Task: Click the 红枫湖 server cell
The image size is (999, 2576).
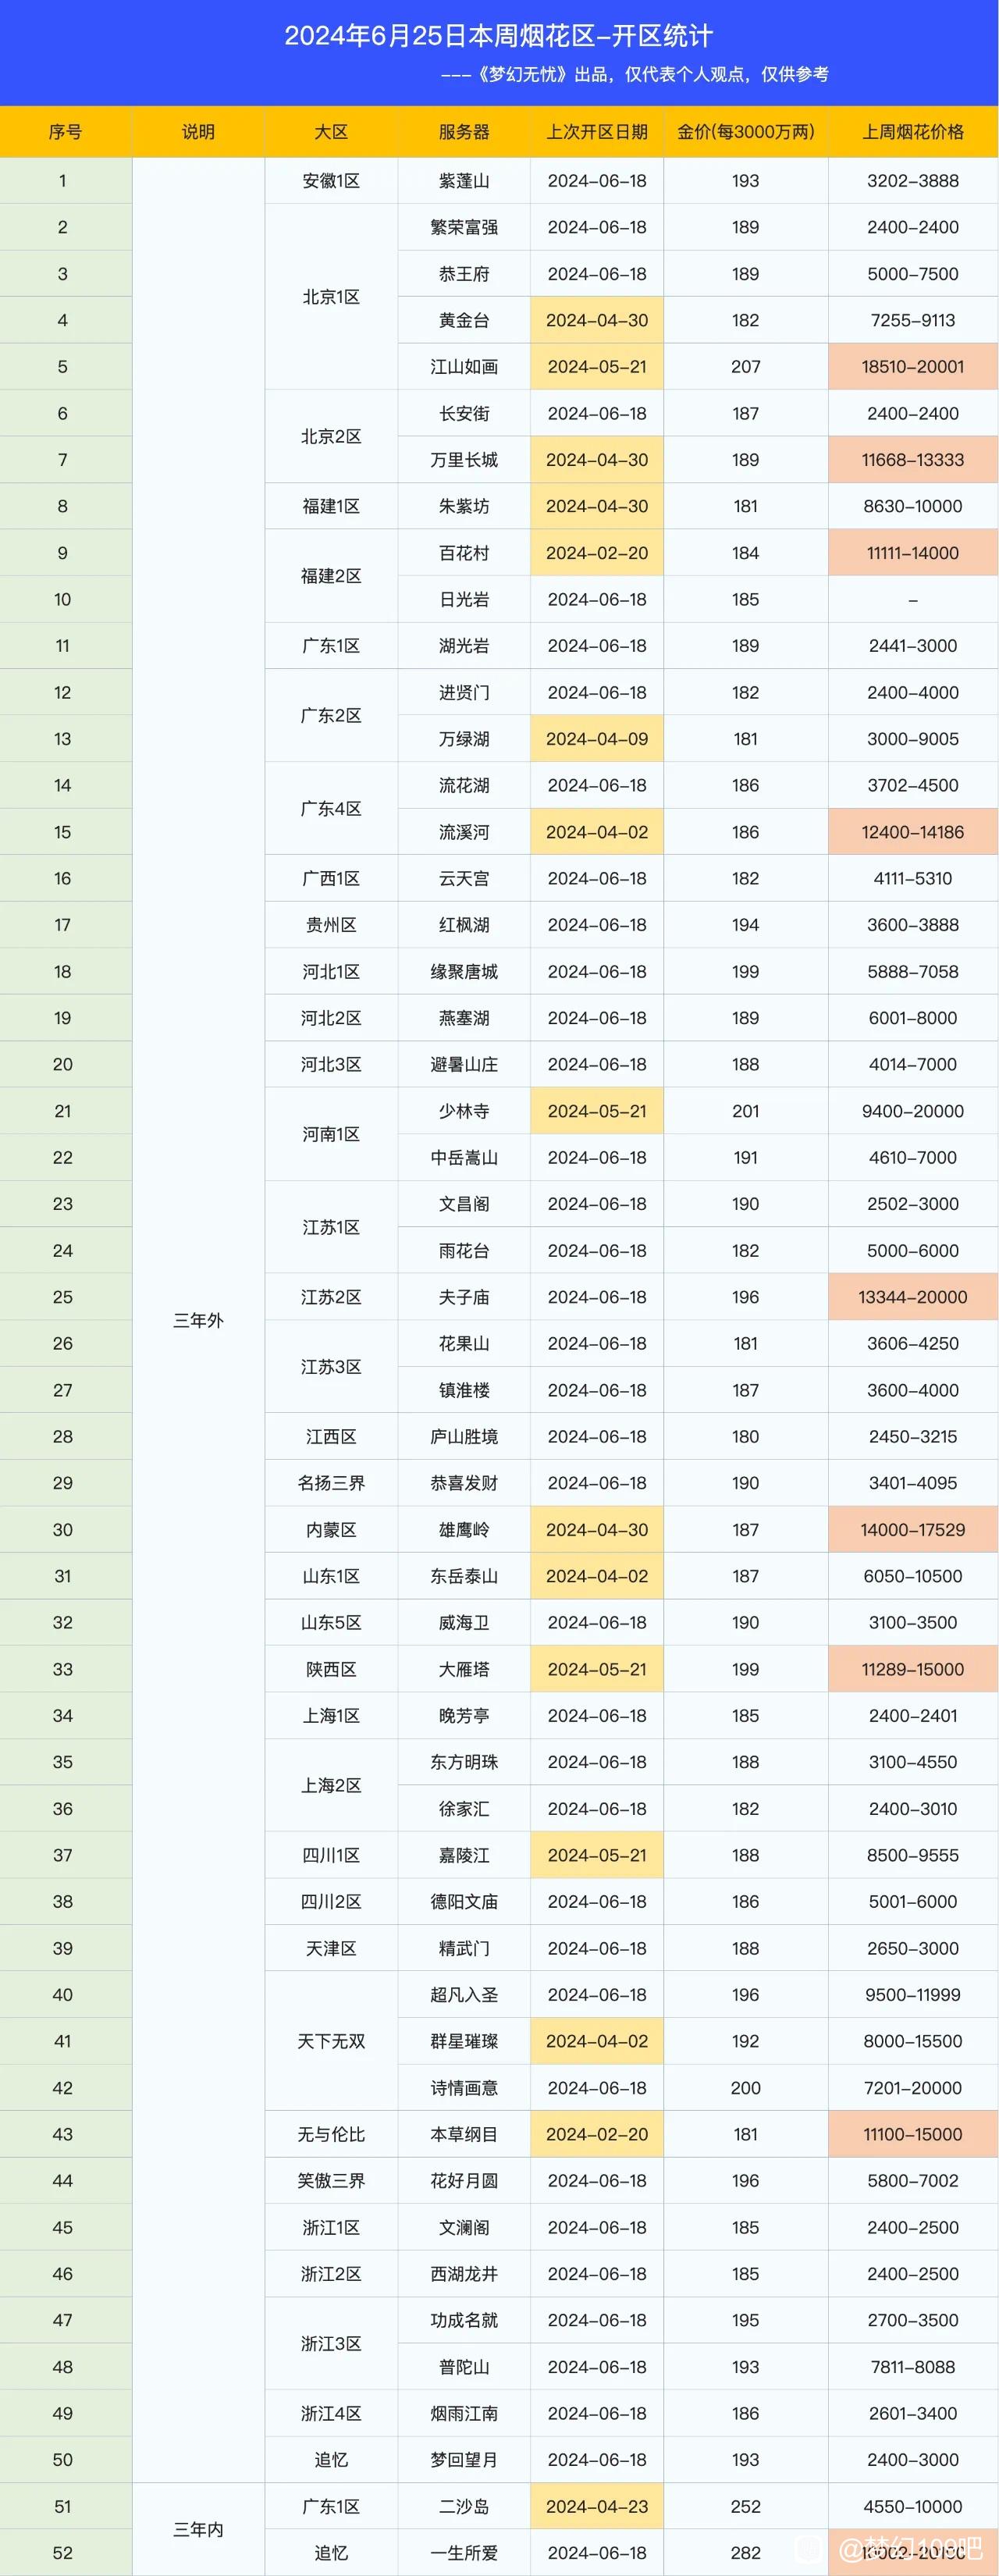Action: [x=464, y=925]
